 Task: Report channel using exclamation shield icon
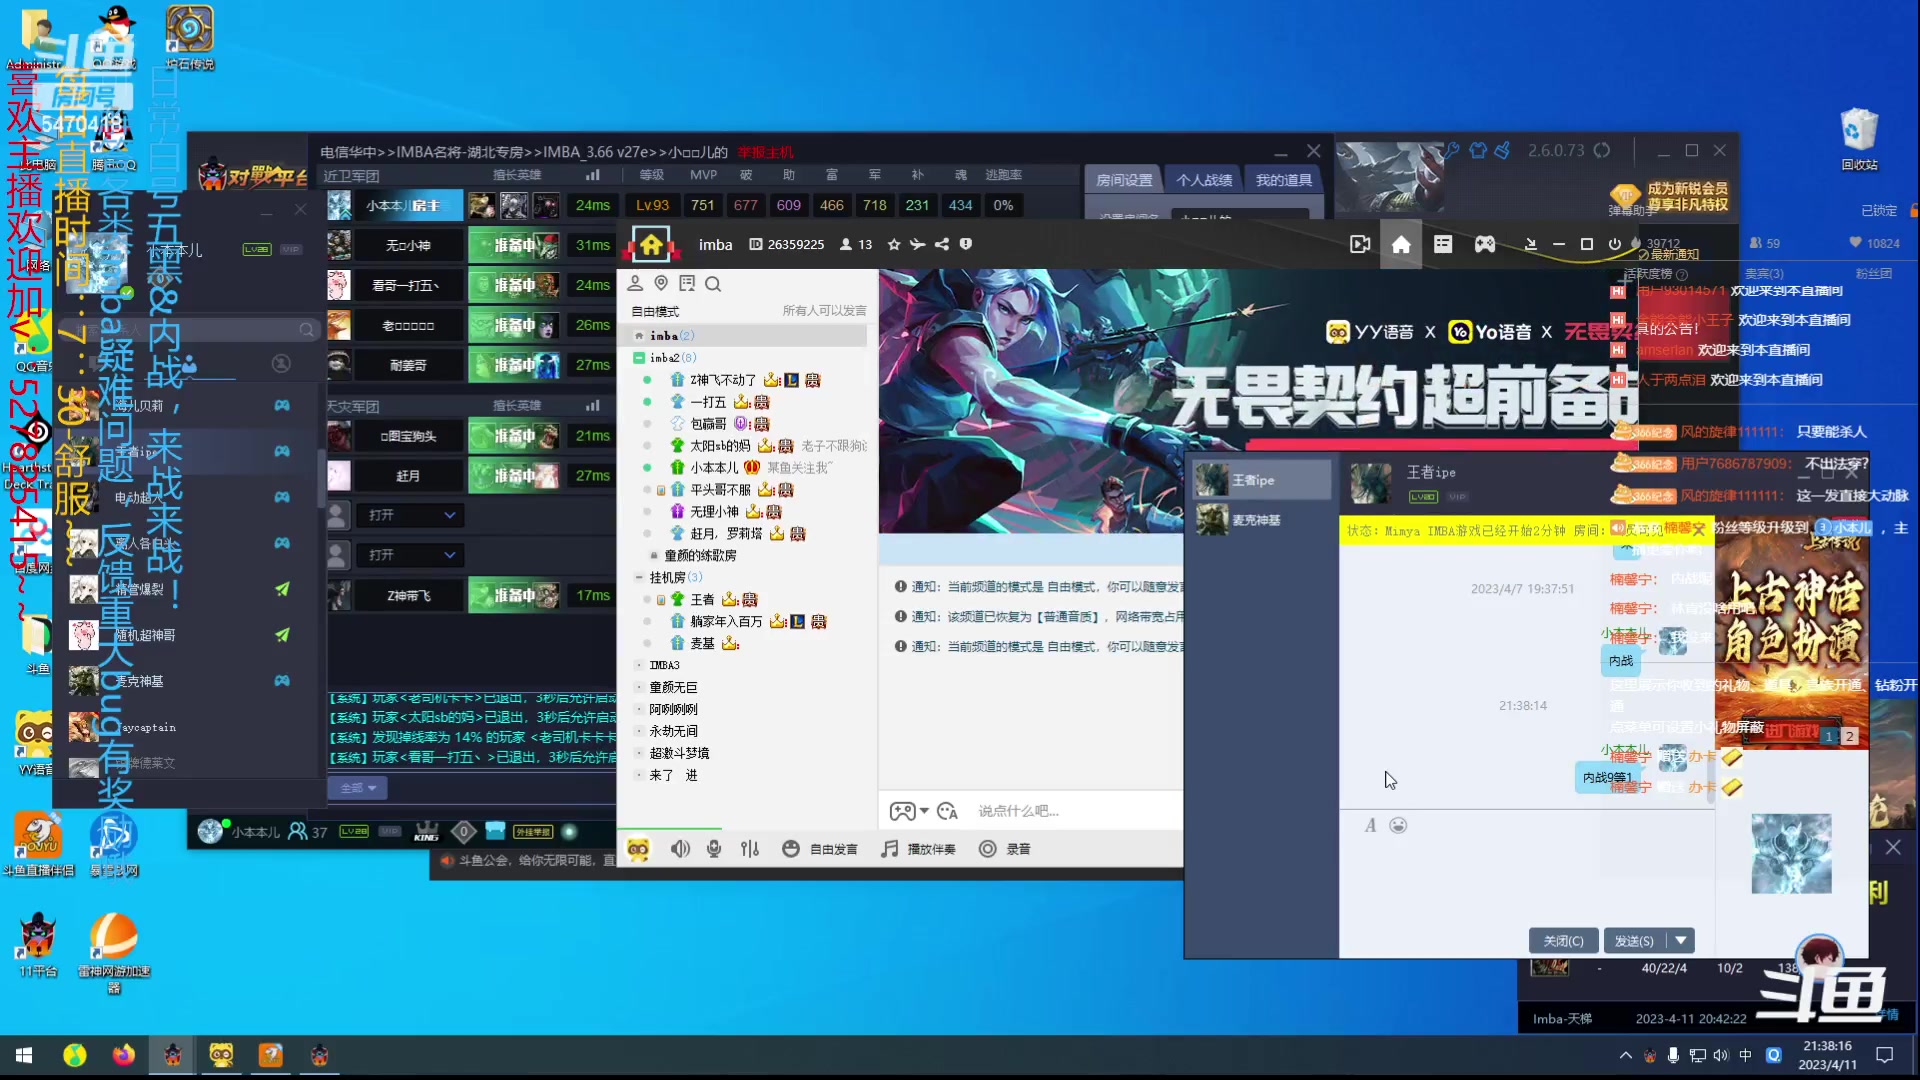(966, 244)
